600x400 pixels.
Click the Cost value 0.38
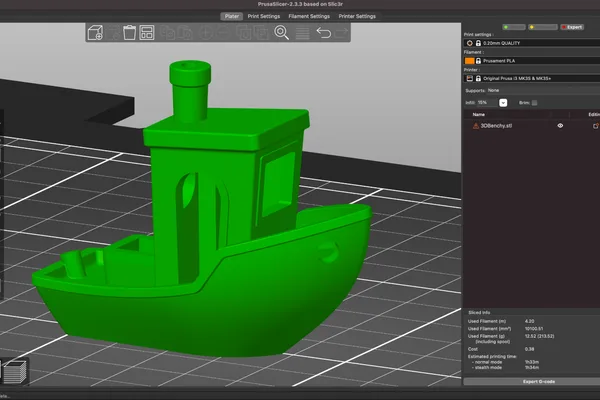coord(530,349)
